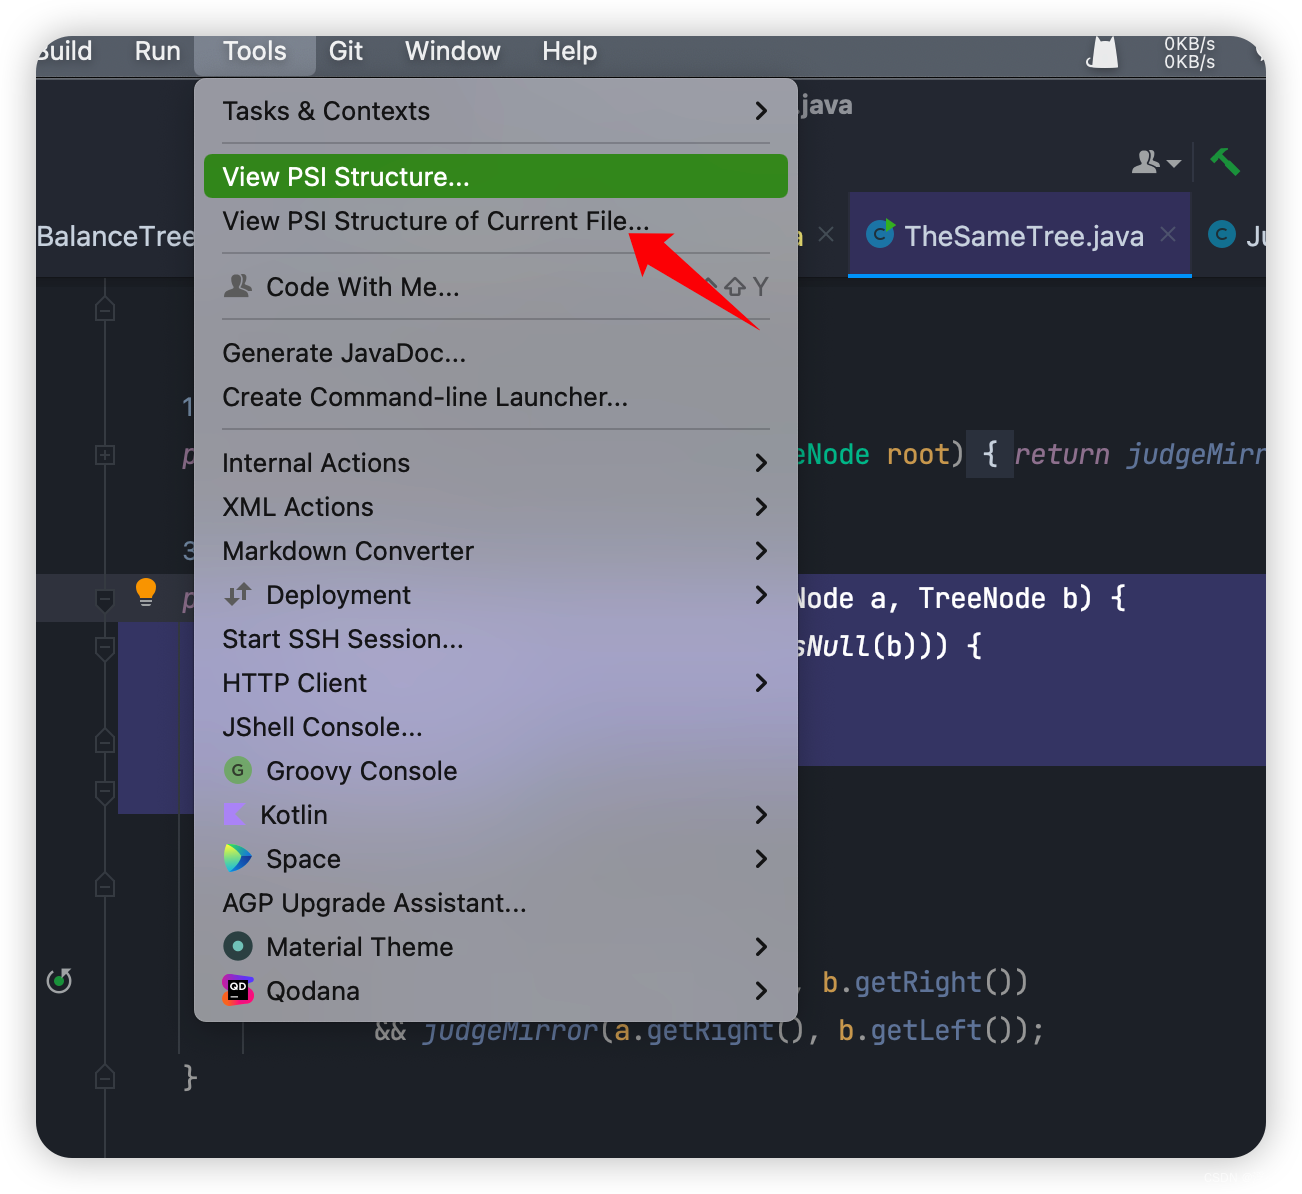Click the HTTP Client menu item
Image resolution: width=1302 pixels, height=1194 pixels.
(496, 683)
